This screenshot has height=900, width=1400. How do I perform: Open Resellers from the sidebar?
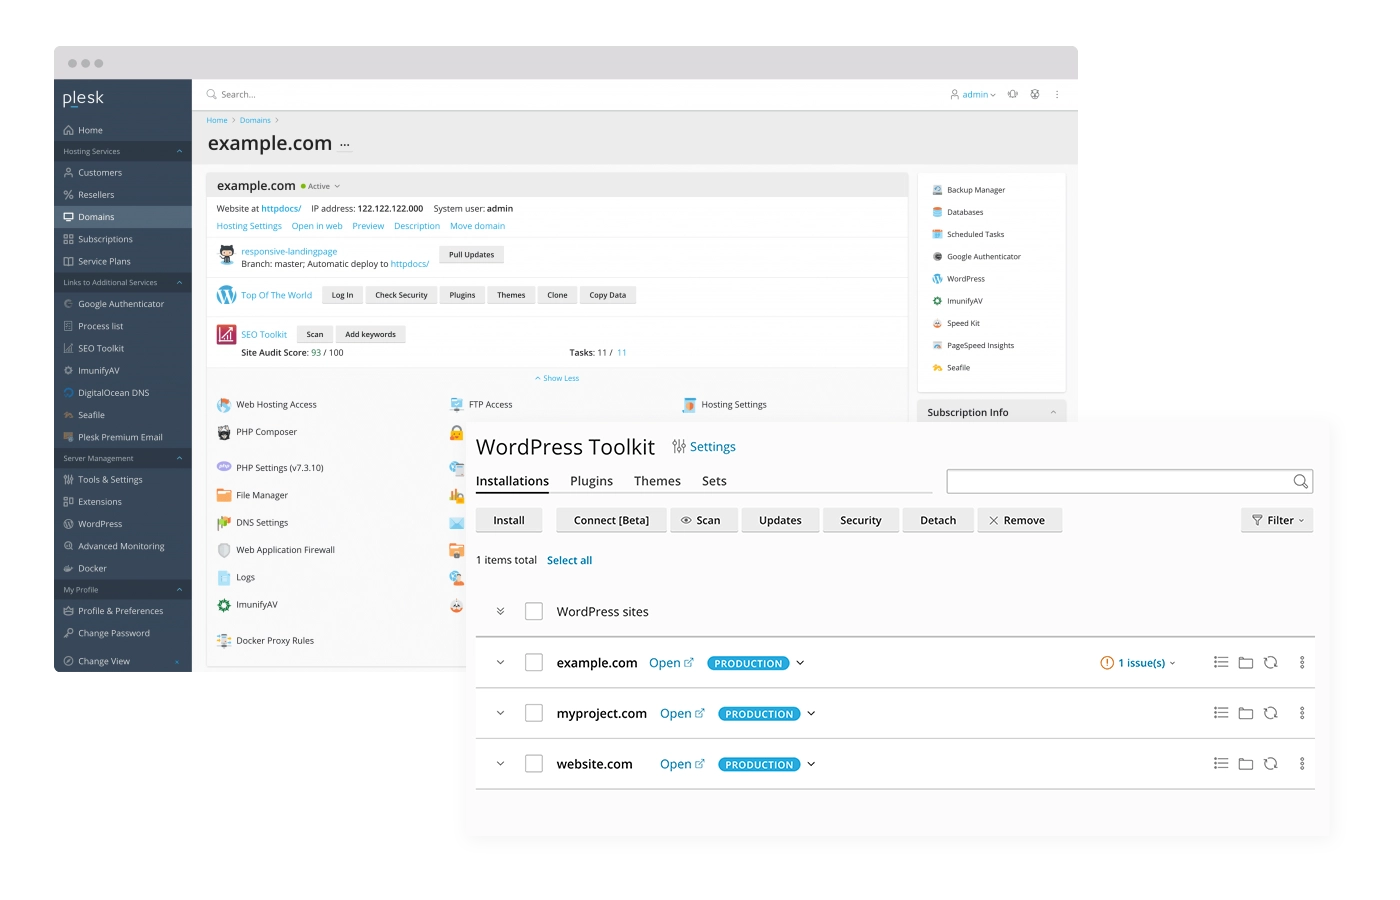tap(96, 195)
